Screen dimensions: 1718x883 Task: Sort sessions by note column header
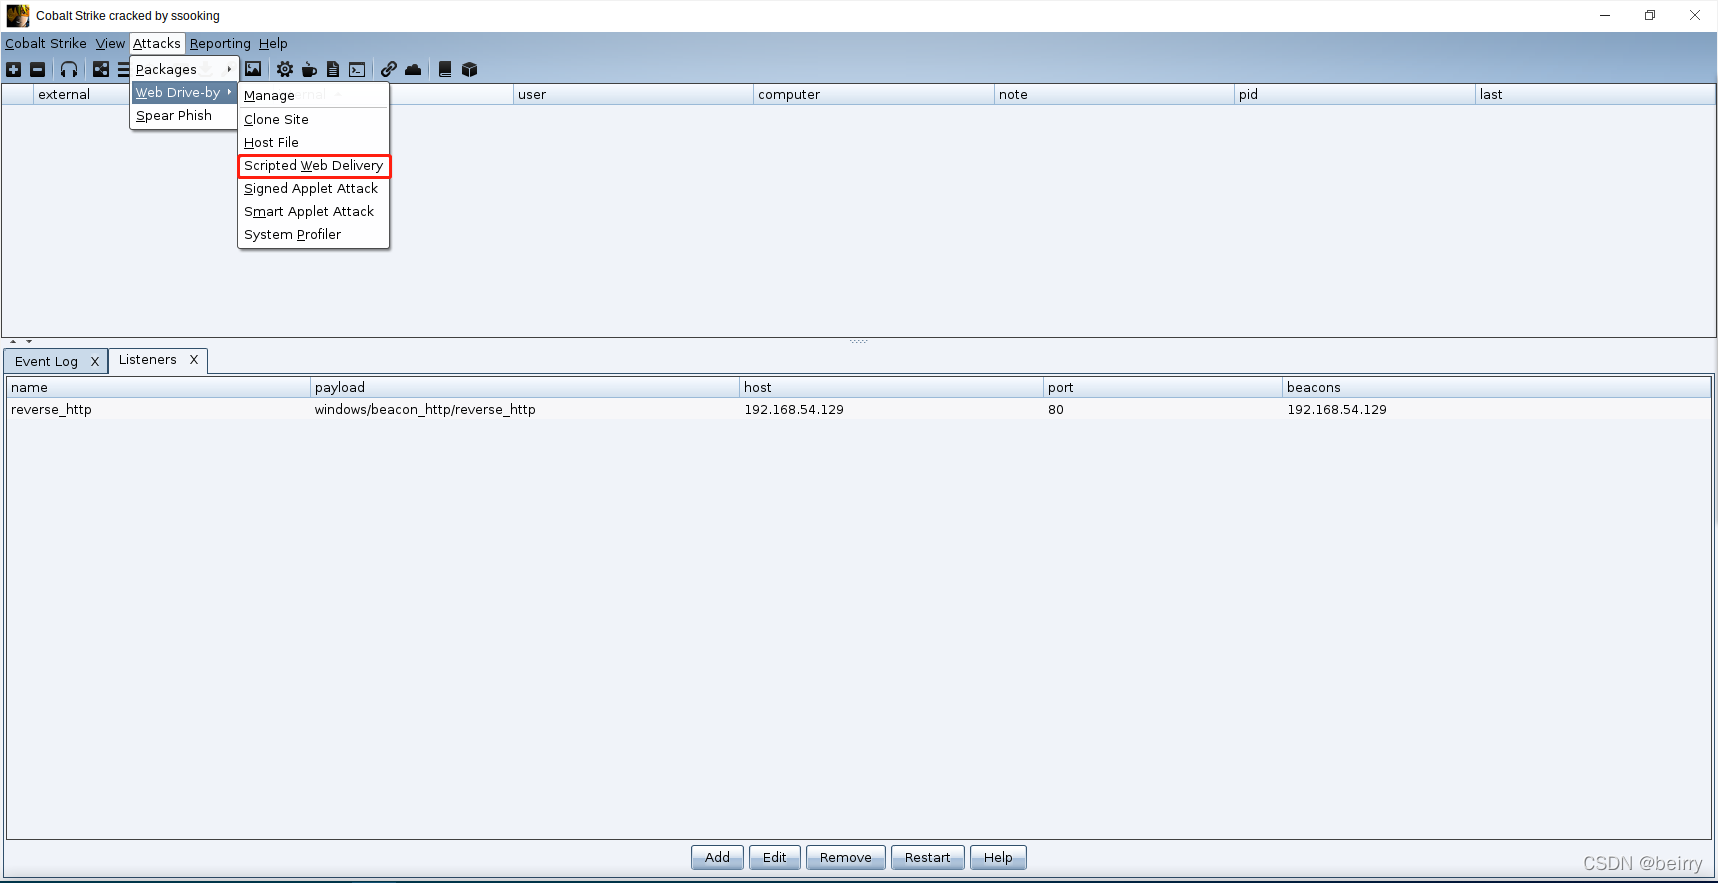pos(1114,94)
